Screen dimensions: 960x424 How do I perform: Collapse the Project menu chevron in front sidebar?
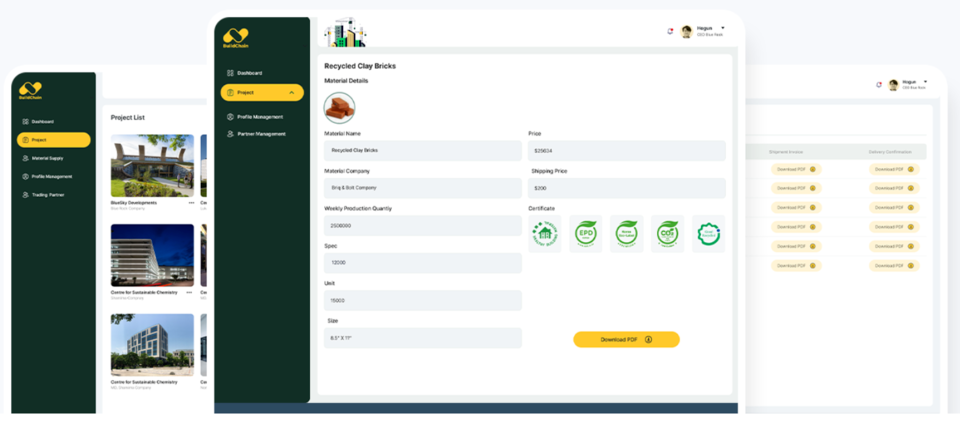click(x=291, y=92)
